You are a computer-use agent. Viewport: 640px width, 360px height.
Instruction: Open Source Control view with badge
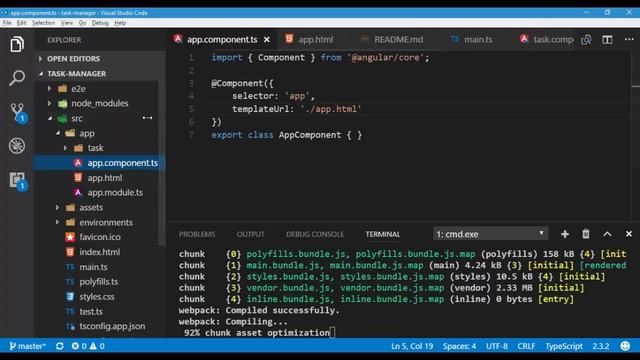tap(18, 112)
